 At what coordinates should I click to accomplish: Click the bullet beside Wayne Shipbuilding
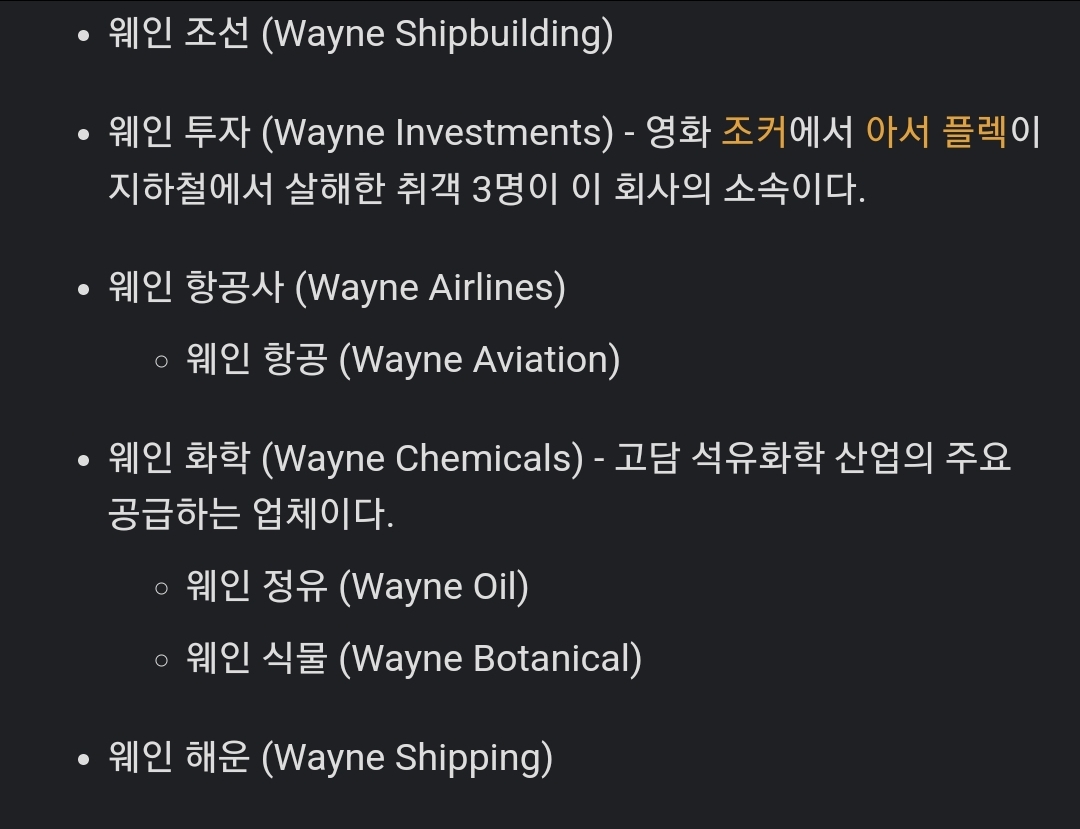pyautogui.click(x=84, y=35)
